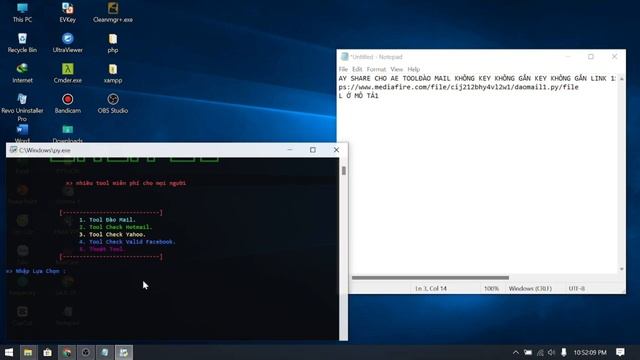Image resolution: width=640 pixels, height=360 pixels.
Task: Open Notepad's Edit menu
Action: pos(357,69)
